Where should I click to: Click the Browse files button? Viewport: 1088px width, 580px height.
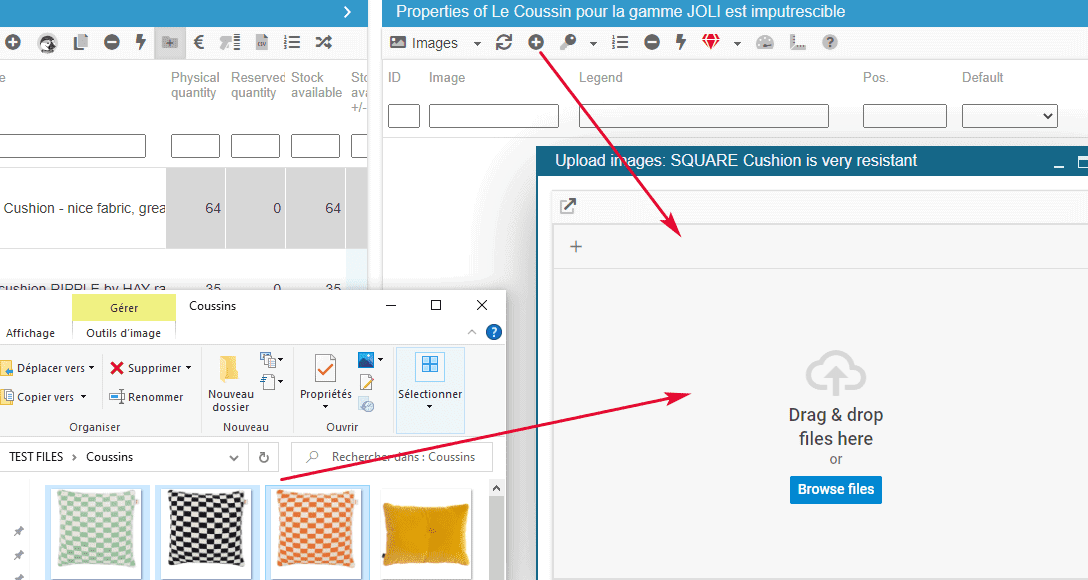coord(835,489)
